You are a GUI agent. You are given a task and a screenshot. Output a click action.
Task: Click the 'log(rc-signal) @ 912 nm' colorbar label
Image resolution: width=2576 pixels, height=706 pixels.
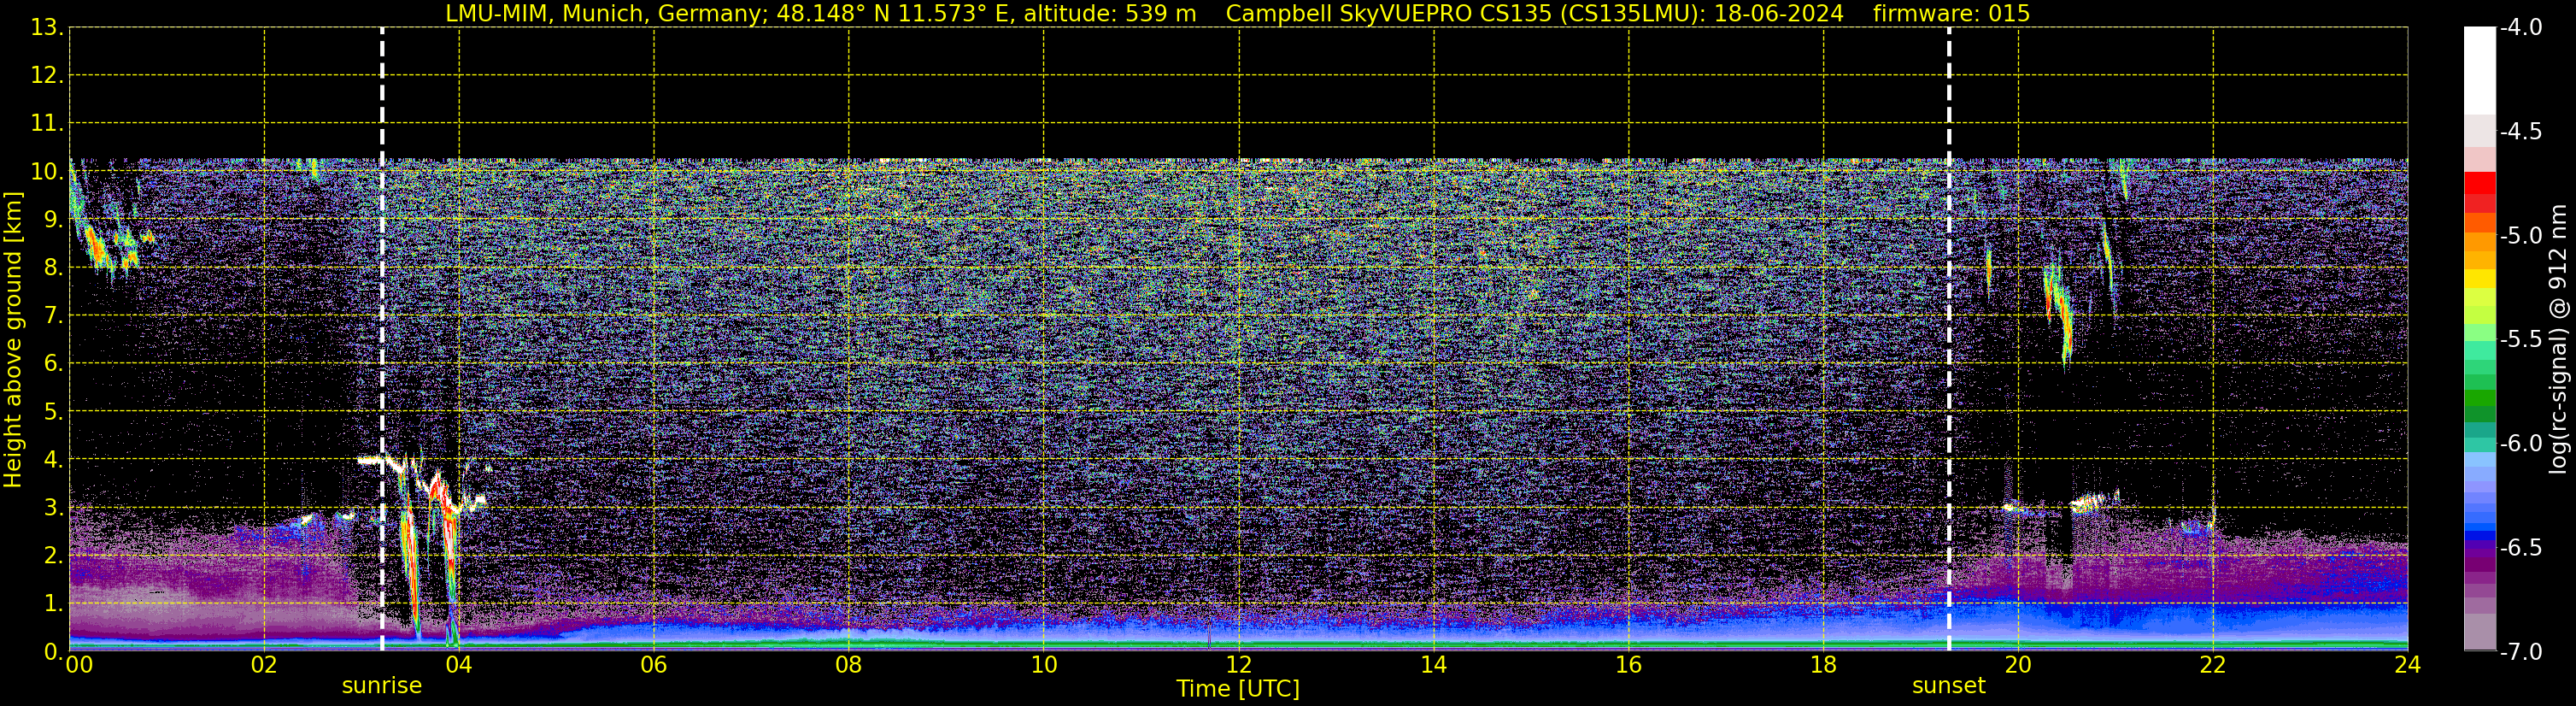point(2559,339)
